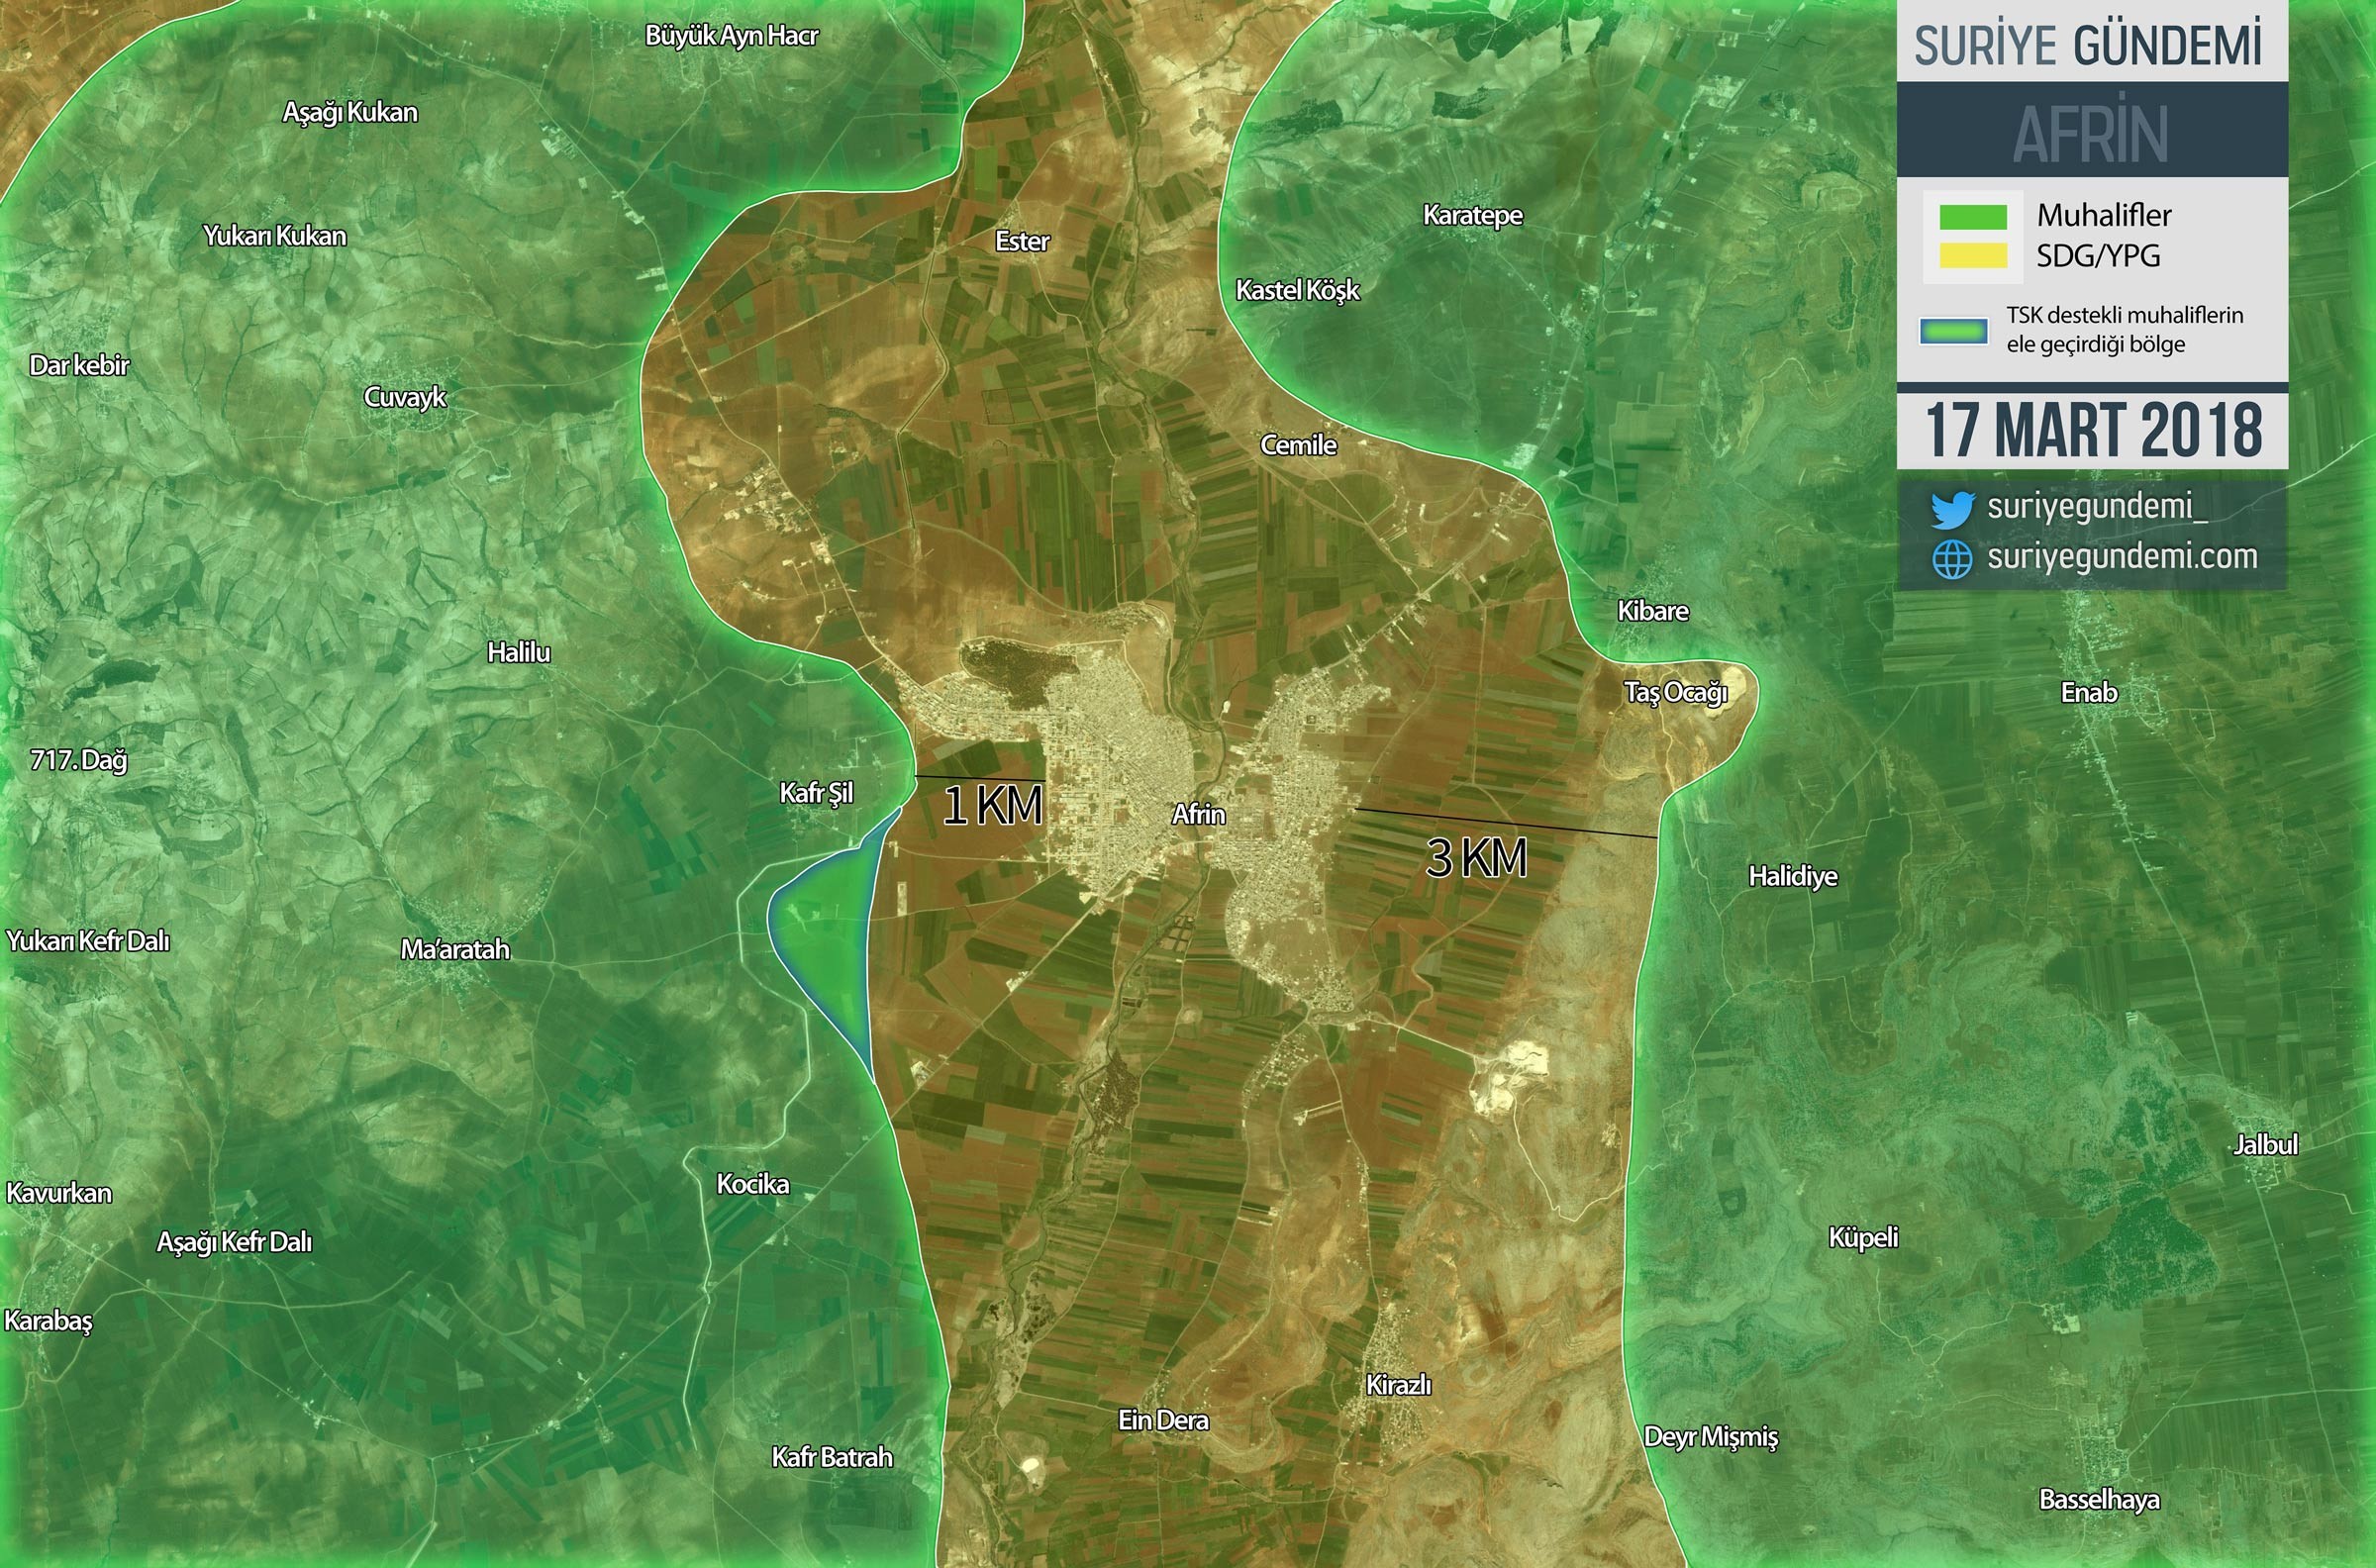2376x1568 pixels.
Task: Click the Kibare label
Action: tap(1652, 611)
